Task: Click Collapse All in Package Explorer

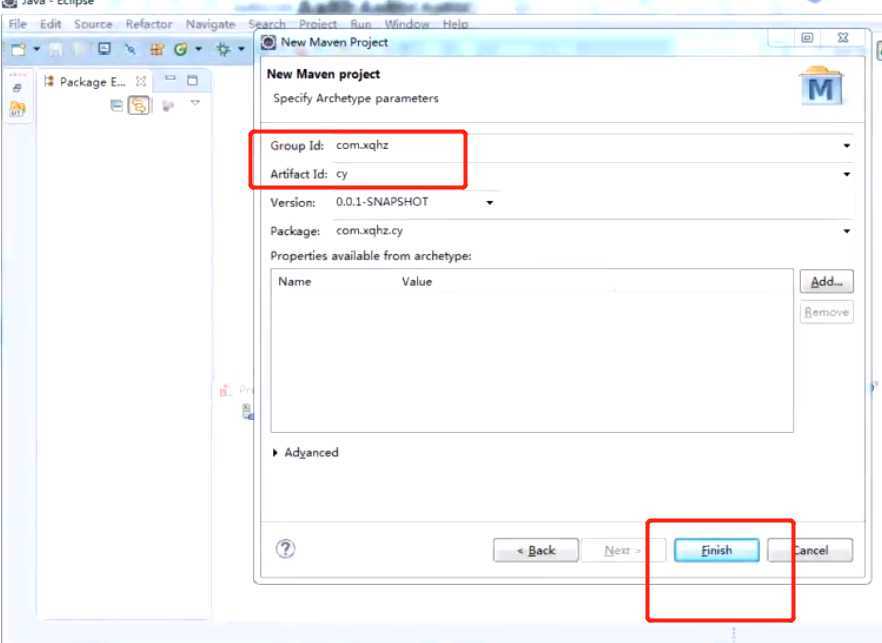Action: tap(116, 105)
